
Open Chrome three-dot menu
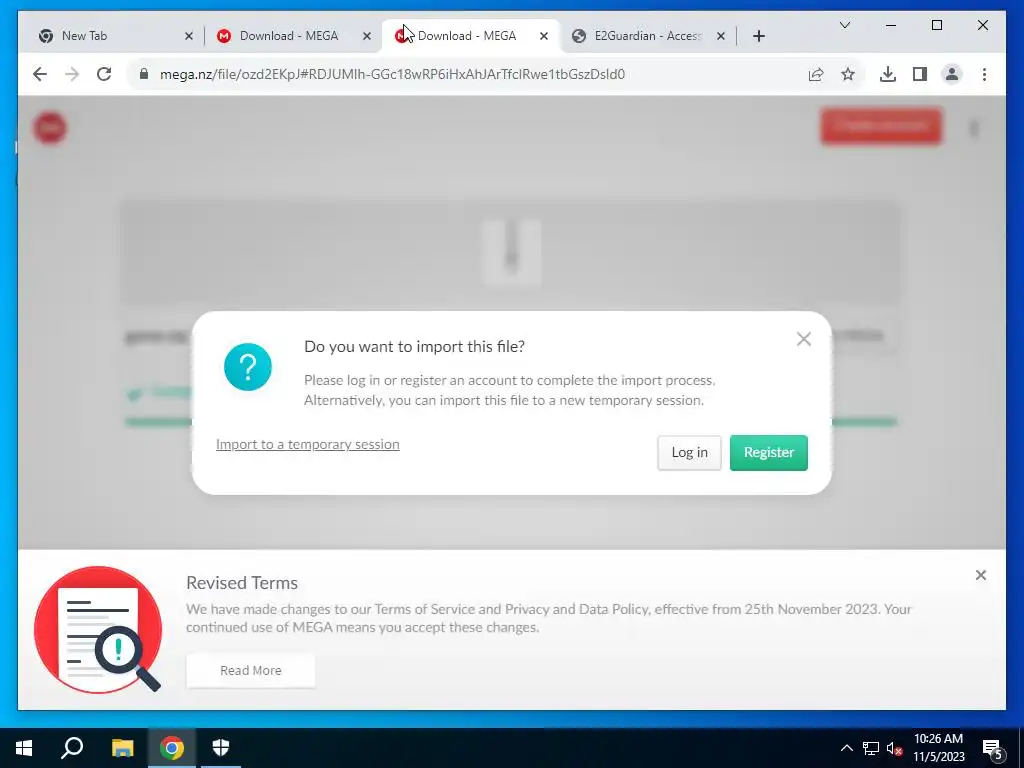pos(984,74)
